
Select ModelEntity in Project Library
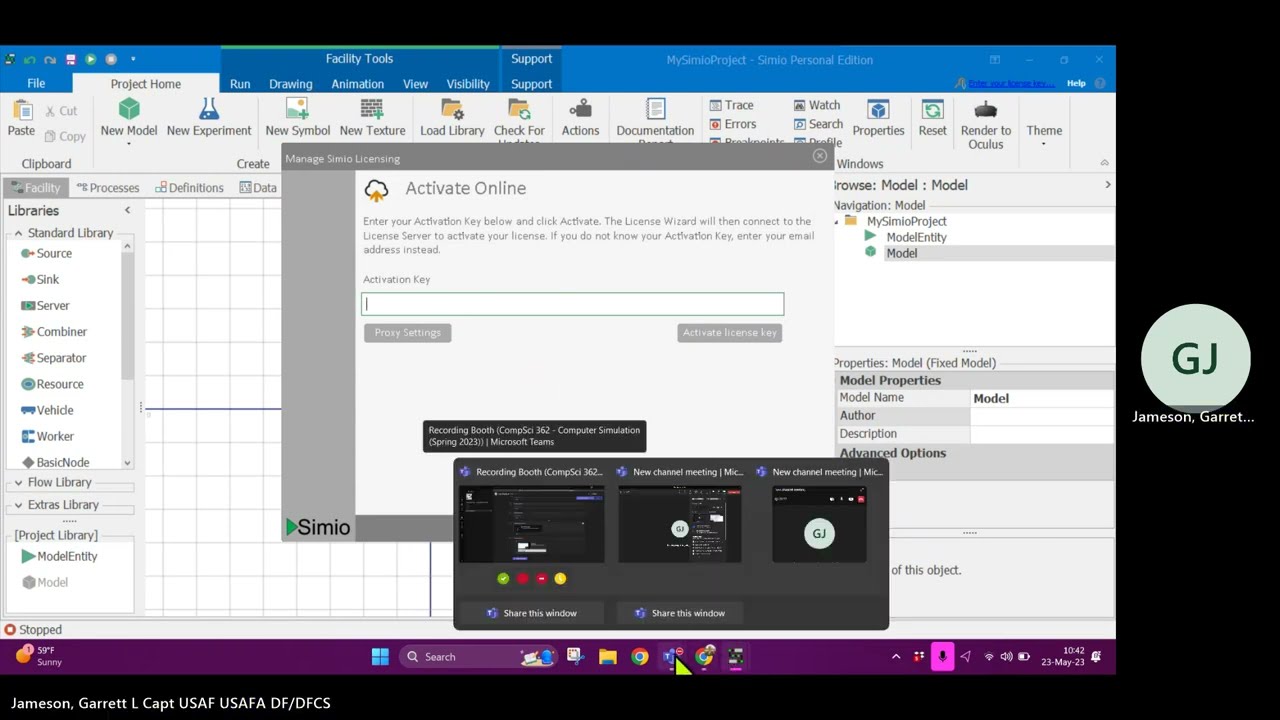point(59,556)
